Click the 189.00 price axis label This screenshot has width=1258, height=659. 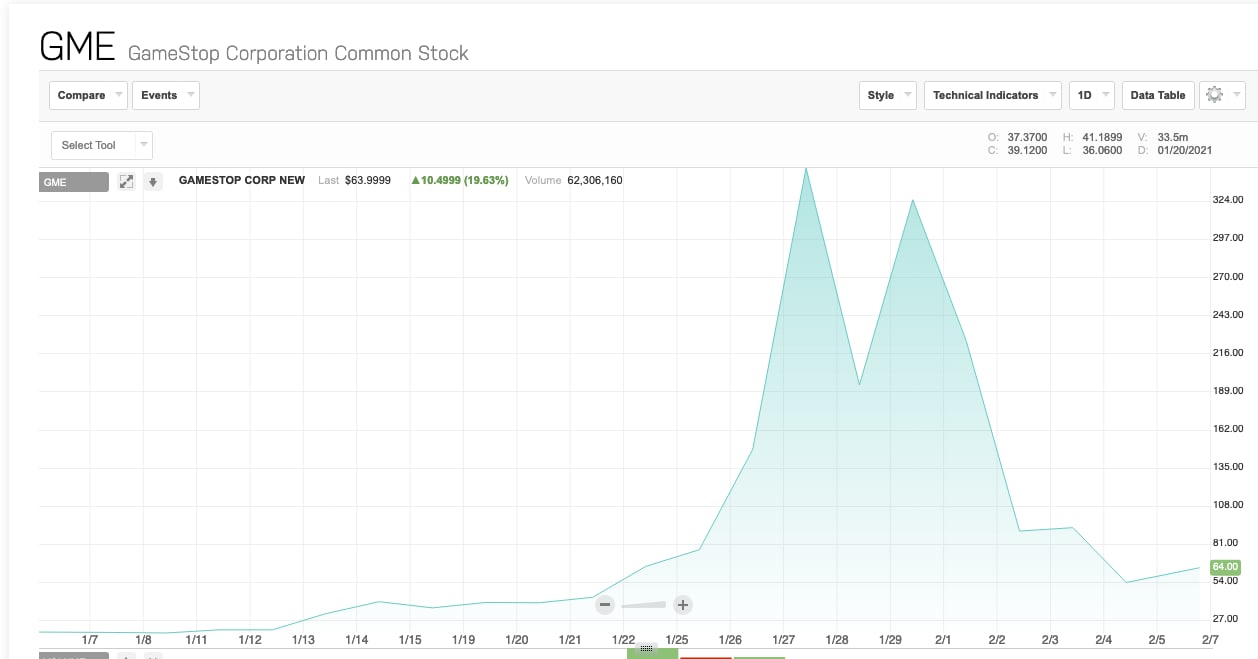coord(1227,391)
